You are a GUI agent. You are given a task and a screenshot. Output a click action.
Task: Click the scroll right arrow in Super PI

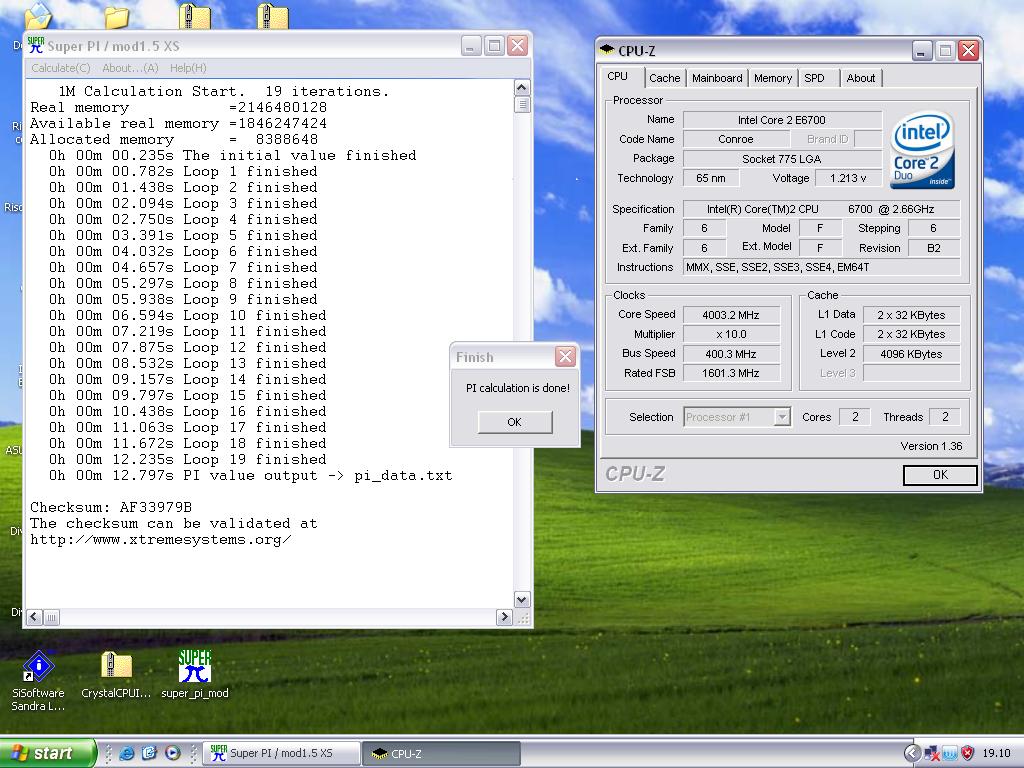(x=504, y=616)
